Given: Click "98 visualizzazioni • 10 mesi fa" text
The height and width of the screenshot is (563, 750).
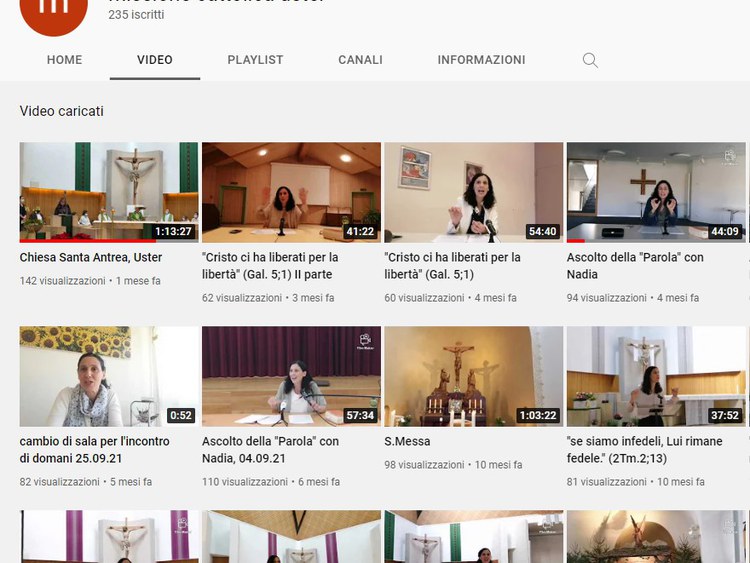Looking at the screenshot, I should (x=453, y=465).
